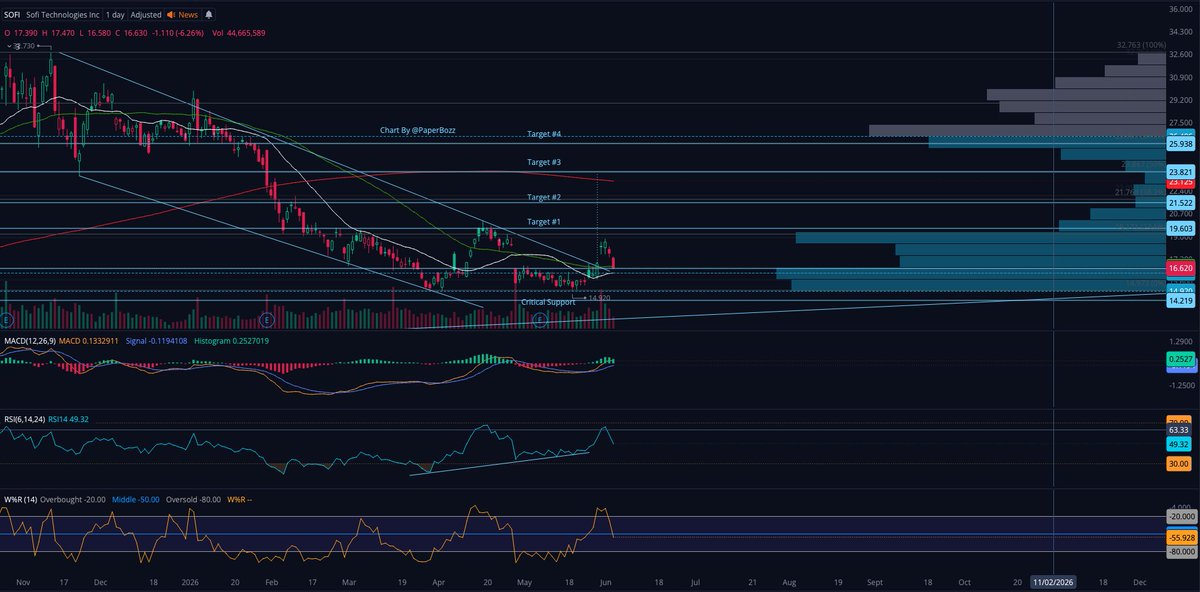The height and width of the screenshot is (592, 1200).
Task: Click the SOFI ticker symbol
Action: click(x=12, y=15)
